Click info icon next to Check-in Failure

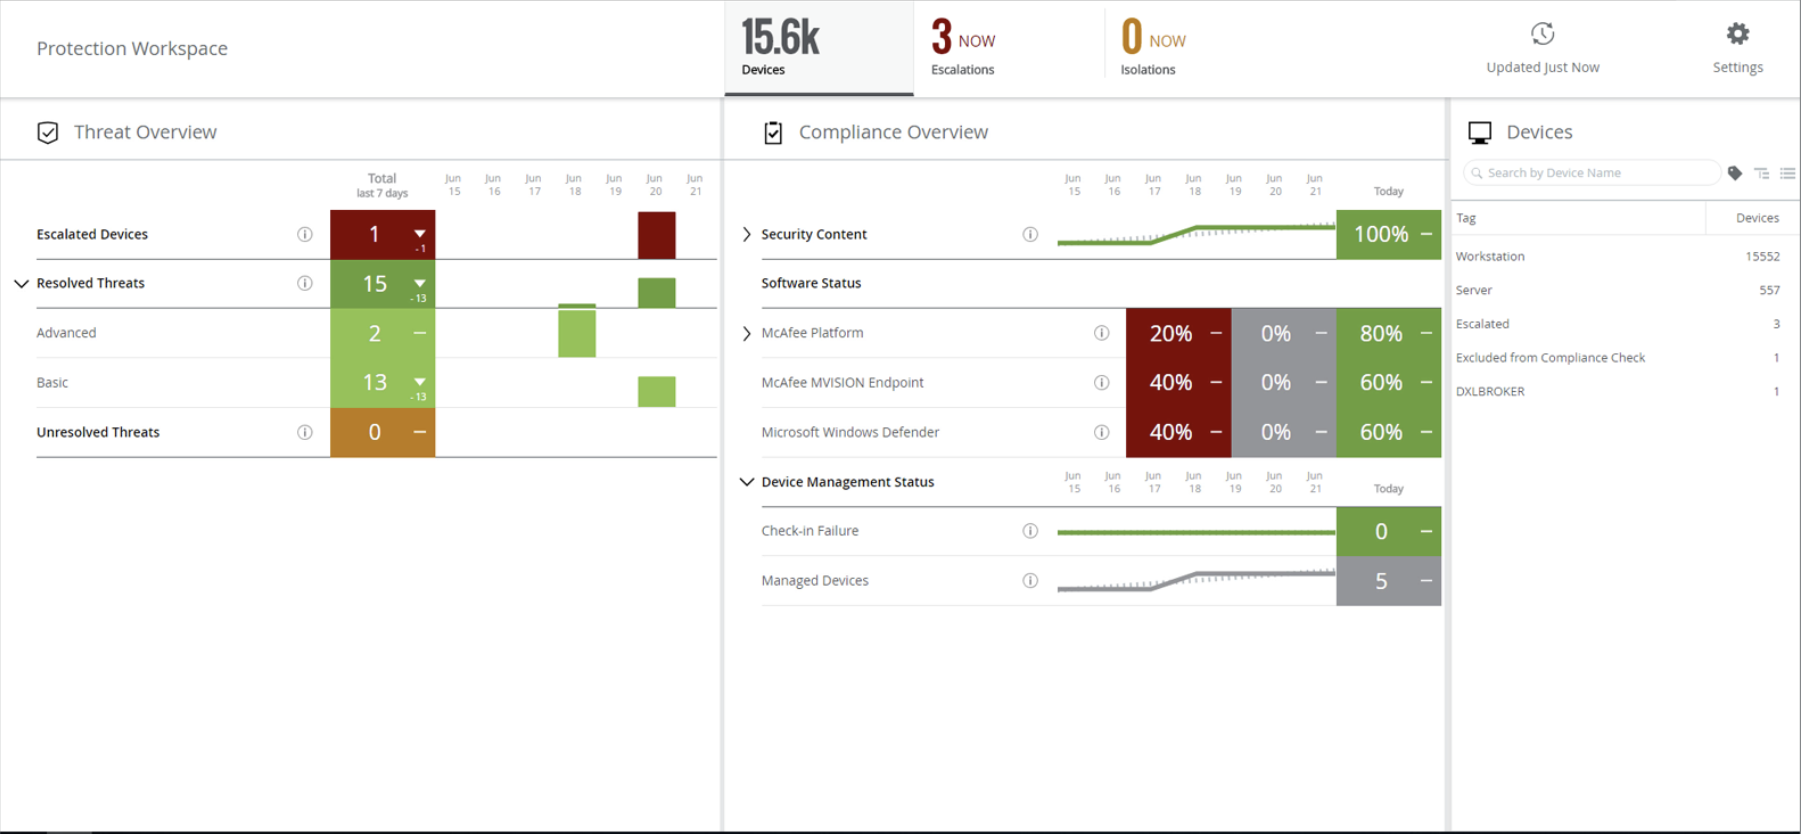[1030, 531]
